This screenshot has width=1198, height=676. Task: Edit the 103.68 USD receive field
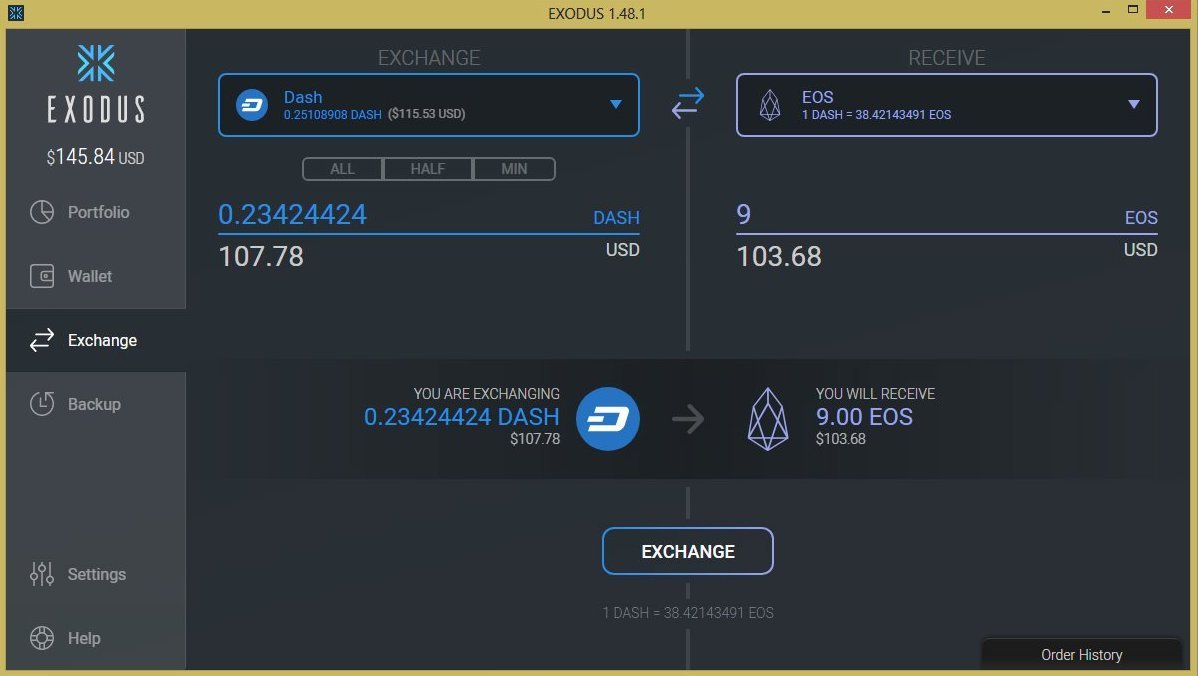tap(947, 256)
